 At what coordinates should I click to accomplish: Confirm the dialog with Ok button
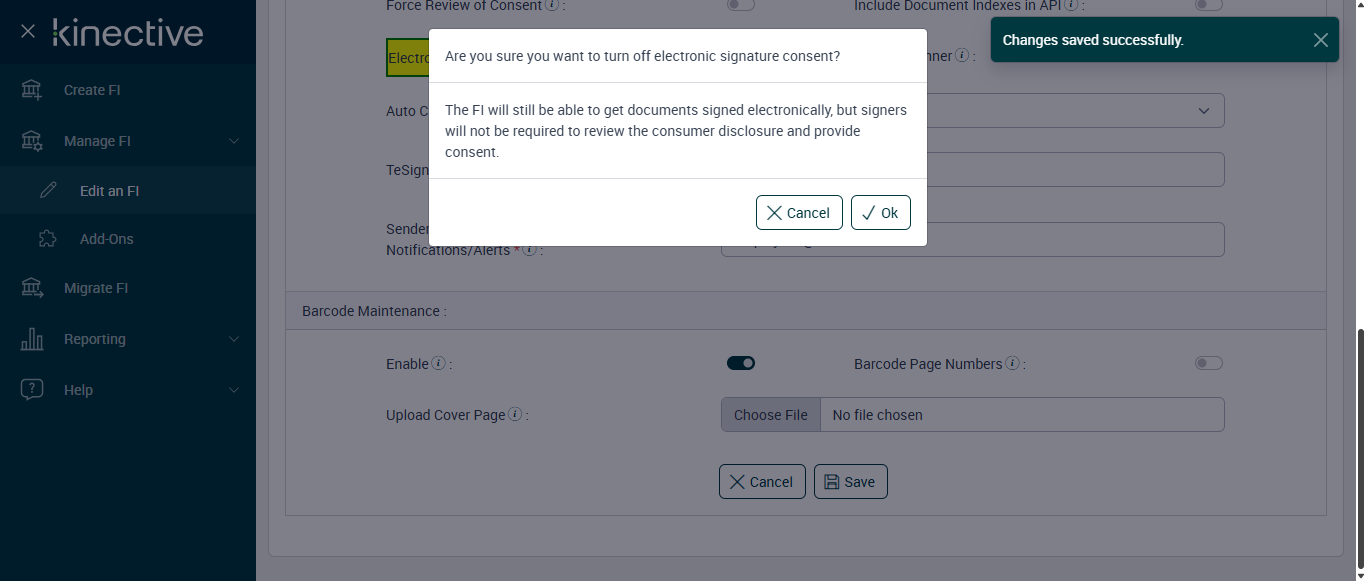pos(880,213)
